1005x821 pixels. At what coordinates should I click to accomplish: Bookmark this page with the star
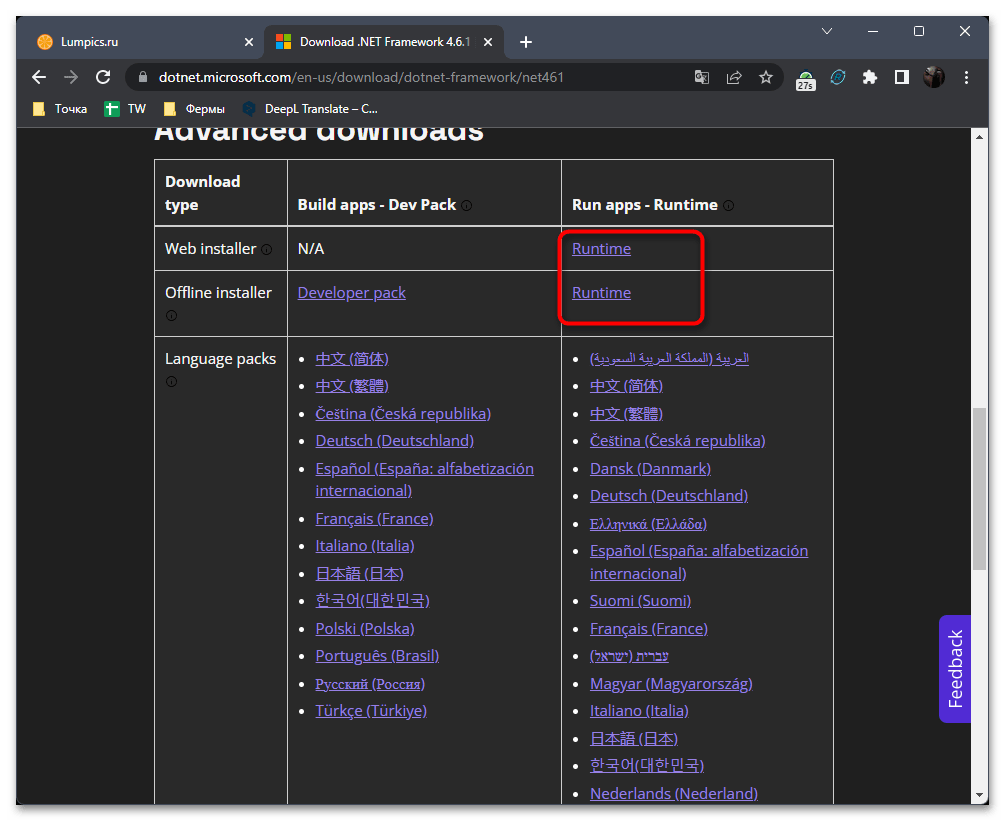(x=766, y=78)
